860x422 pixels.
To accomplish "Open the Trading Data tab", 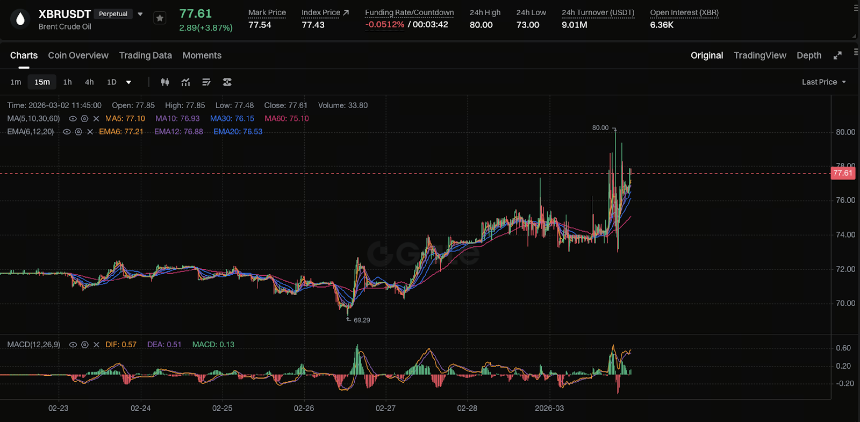I will (x=145, y=55).
